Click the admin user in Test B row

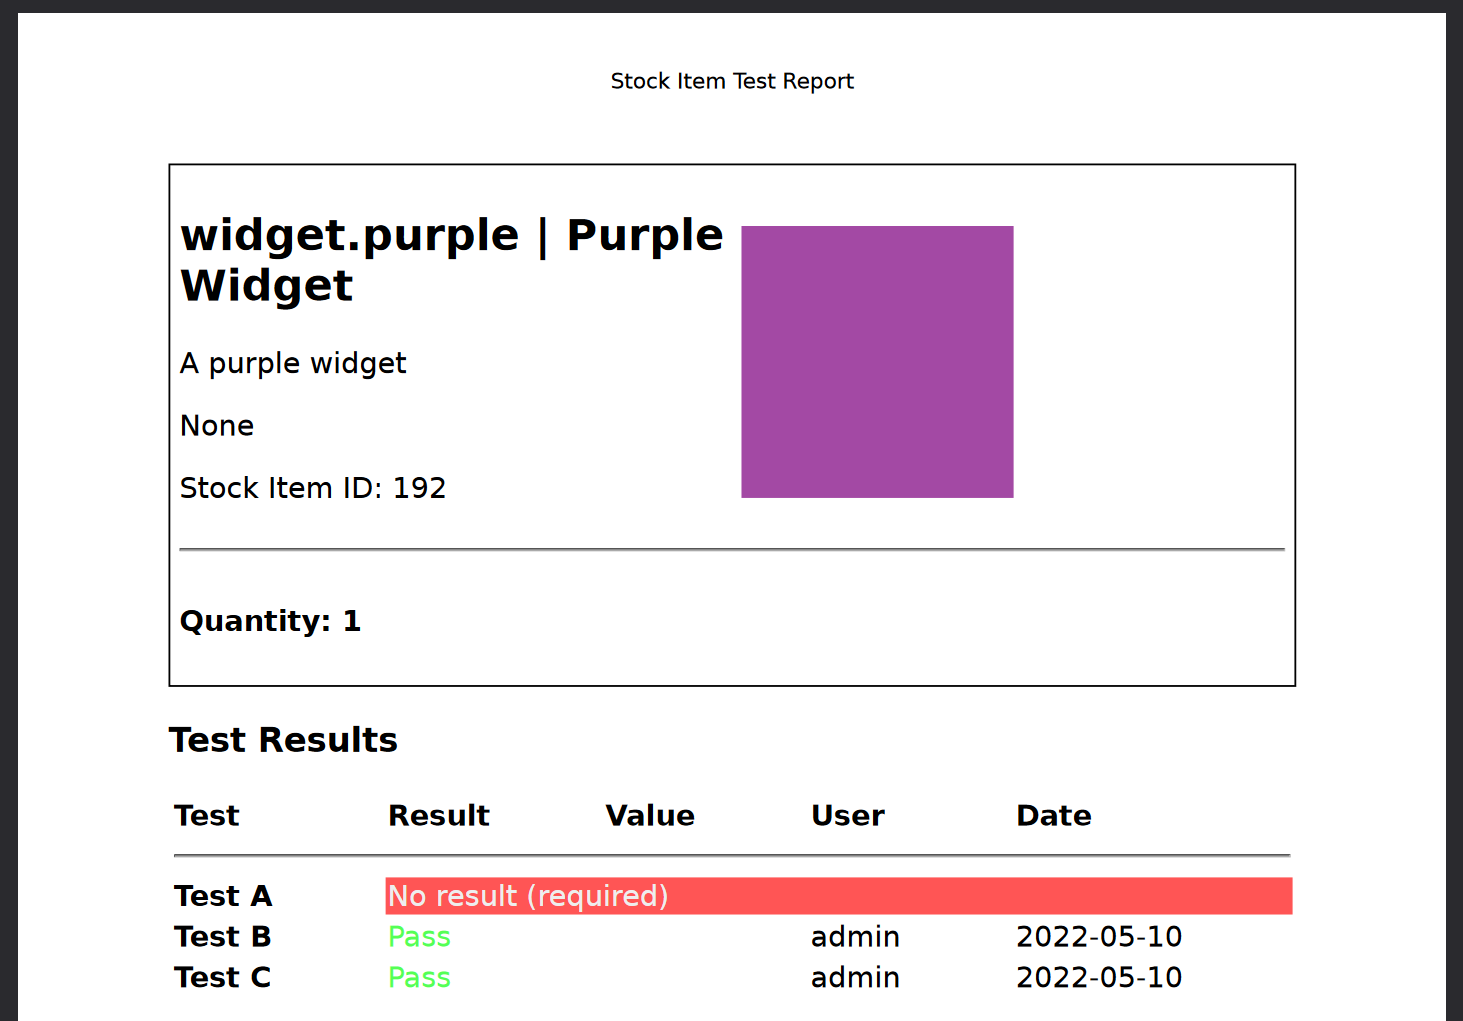[x=855, y=937]
